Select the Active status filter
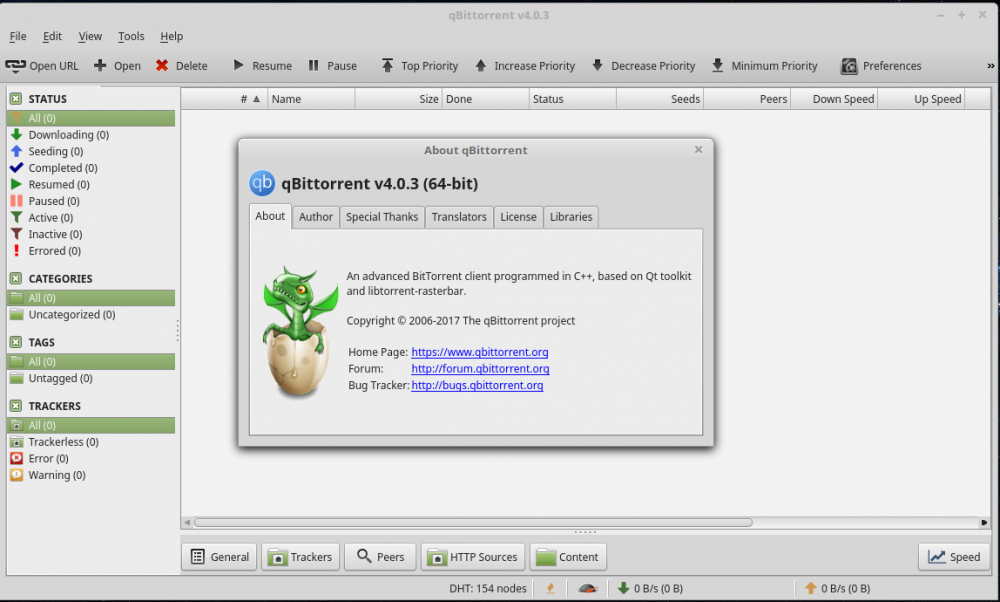This screenshot has width=1000, height=602. (91, 217)
